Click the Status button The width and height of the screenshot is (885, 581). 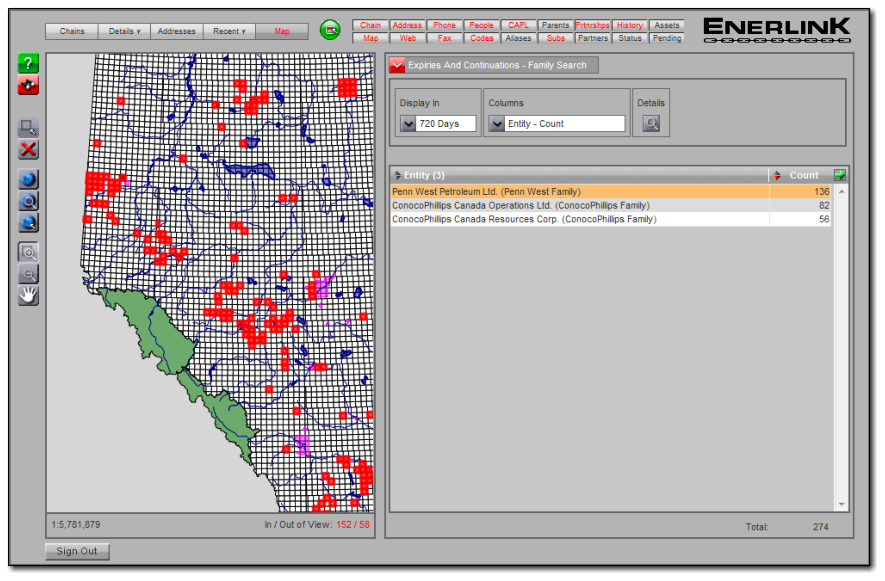[x=629, y=38]
